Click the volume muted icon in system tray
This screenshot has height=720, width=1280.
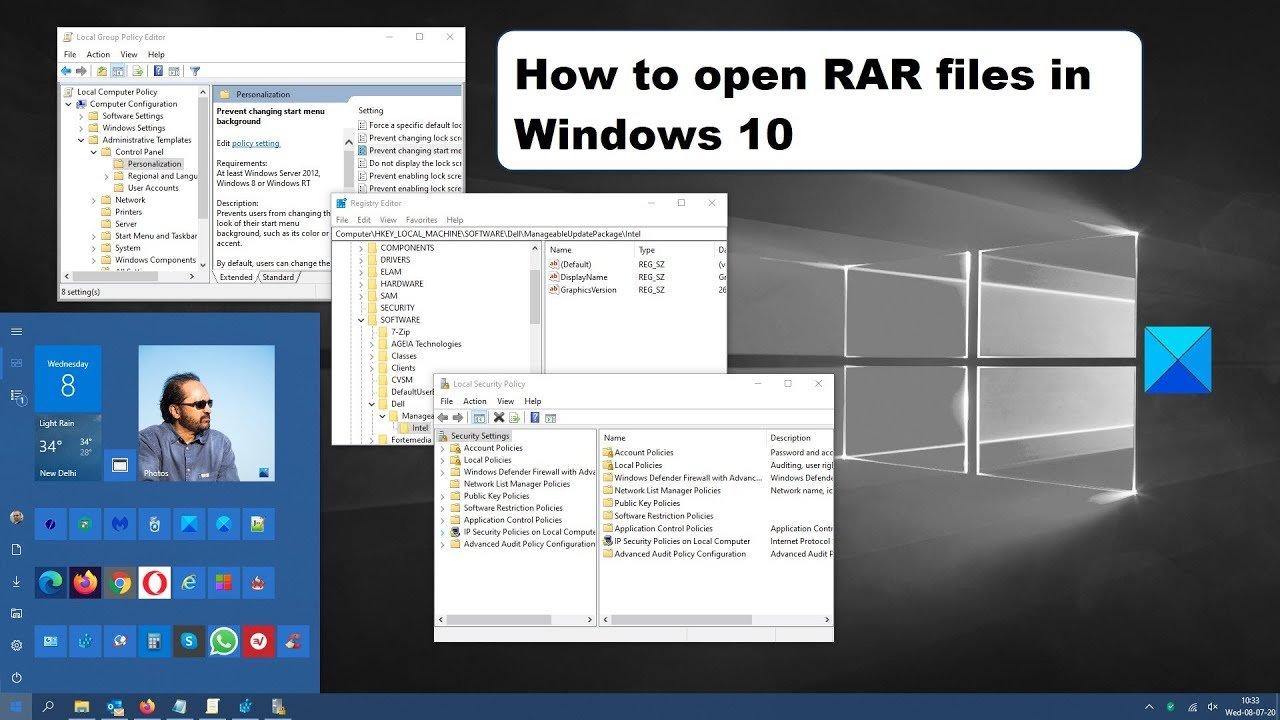(x=1212, y=707)
